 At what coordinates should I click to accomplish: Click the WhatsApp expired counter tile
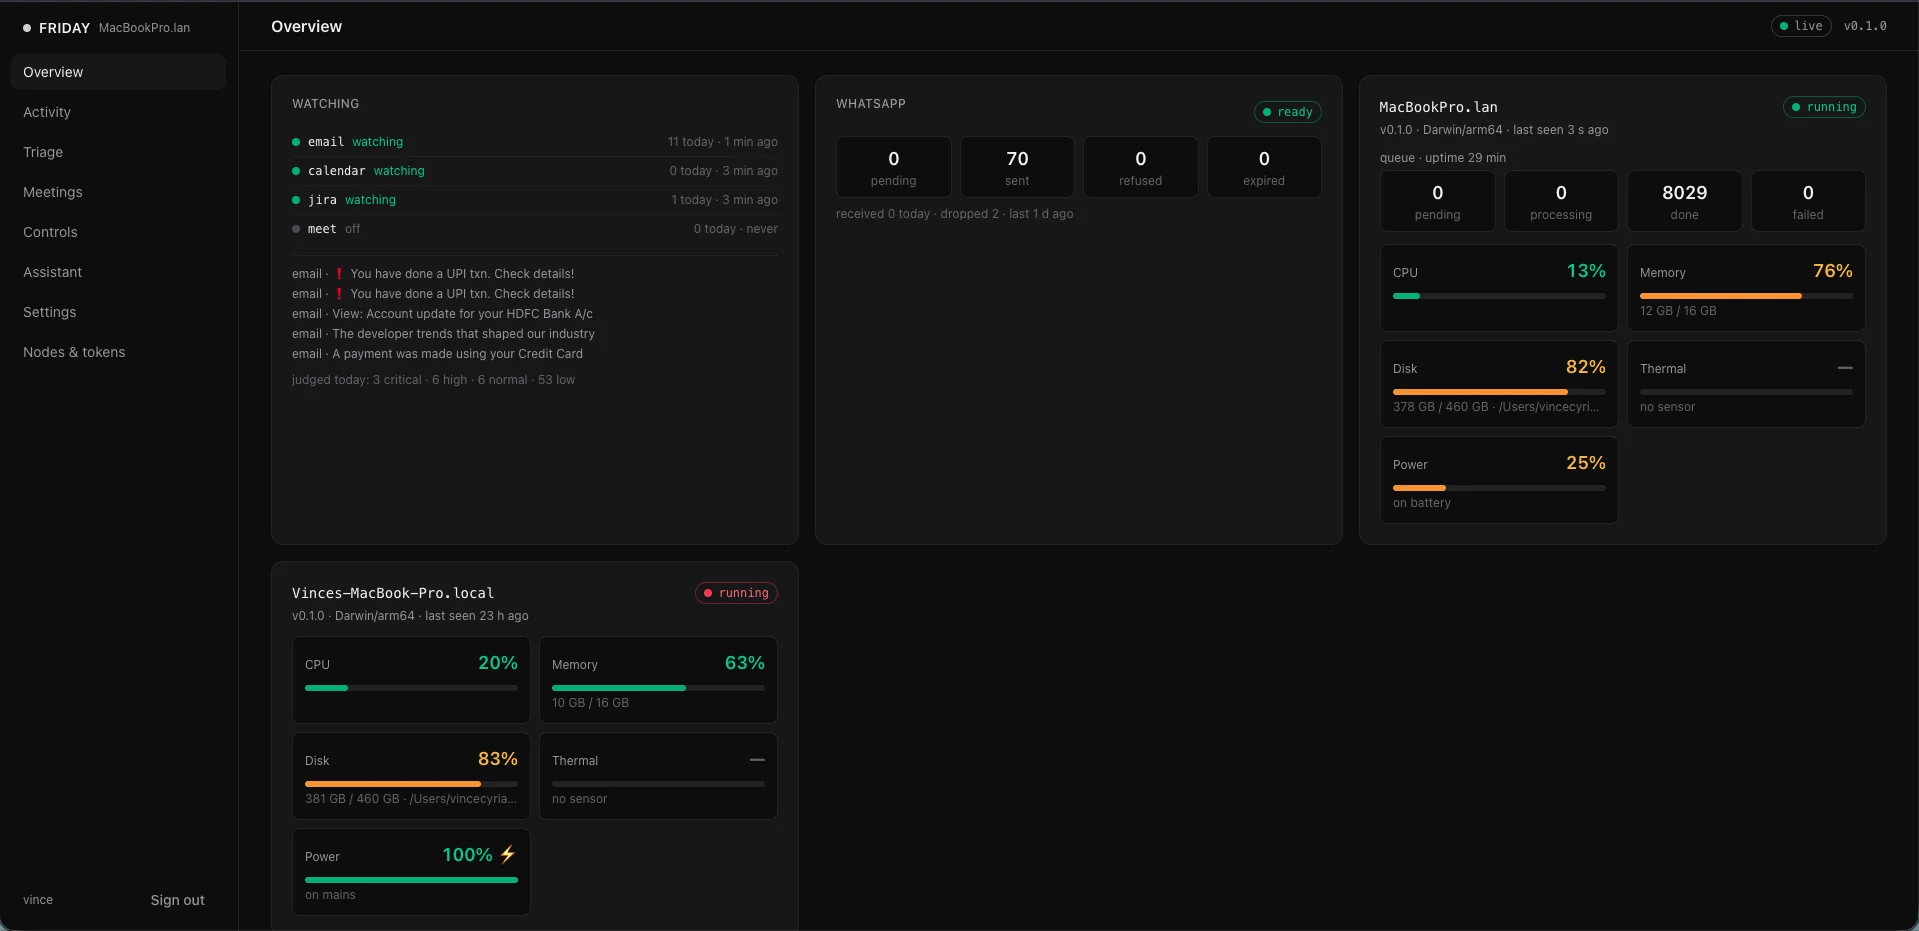(x=1264, y=167)
